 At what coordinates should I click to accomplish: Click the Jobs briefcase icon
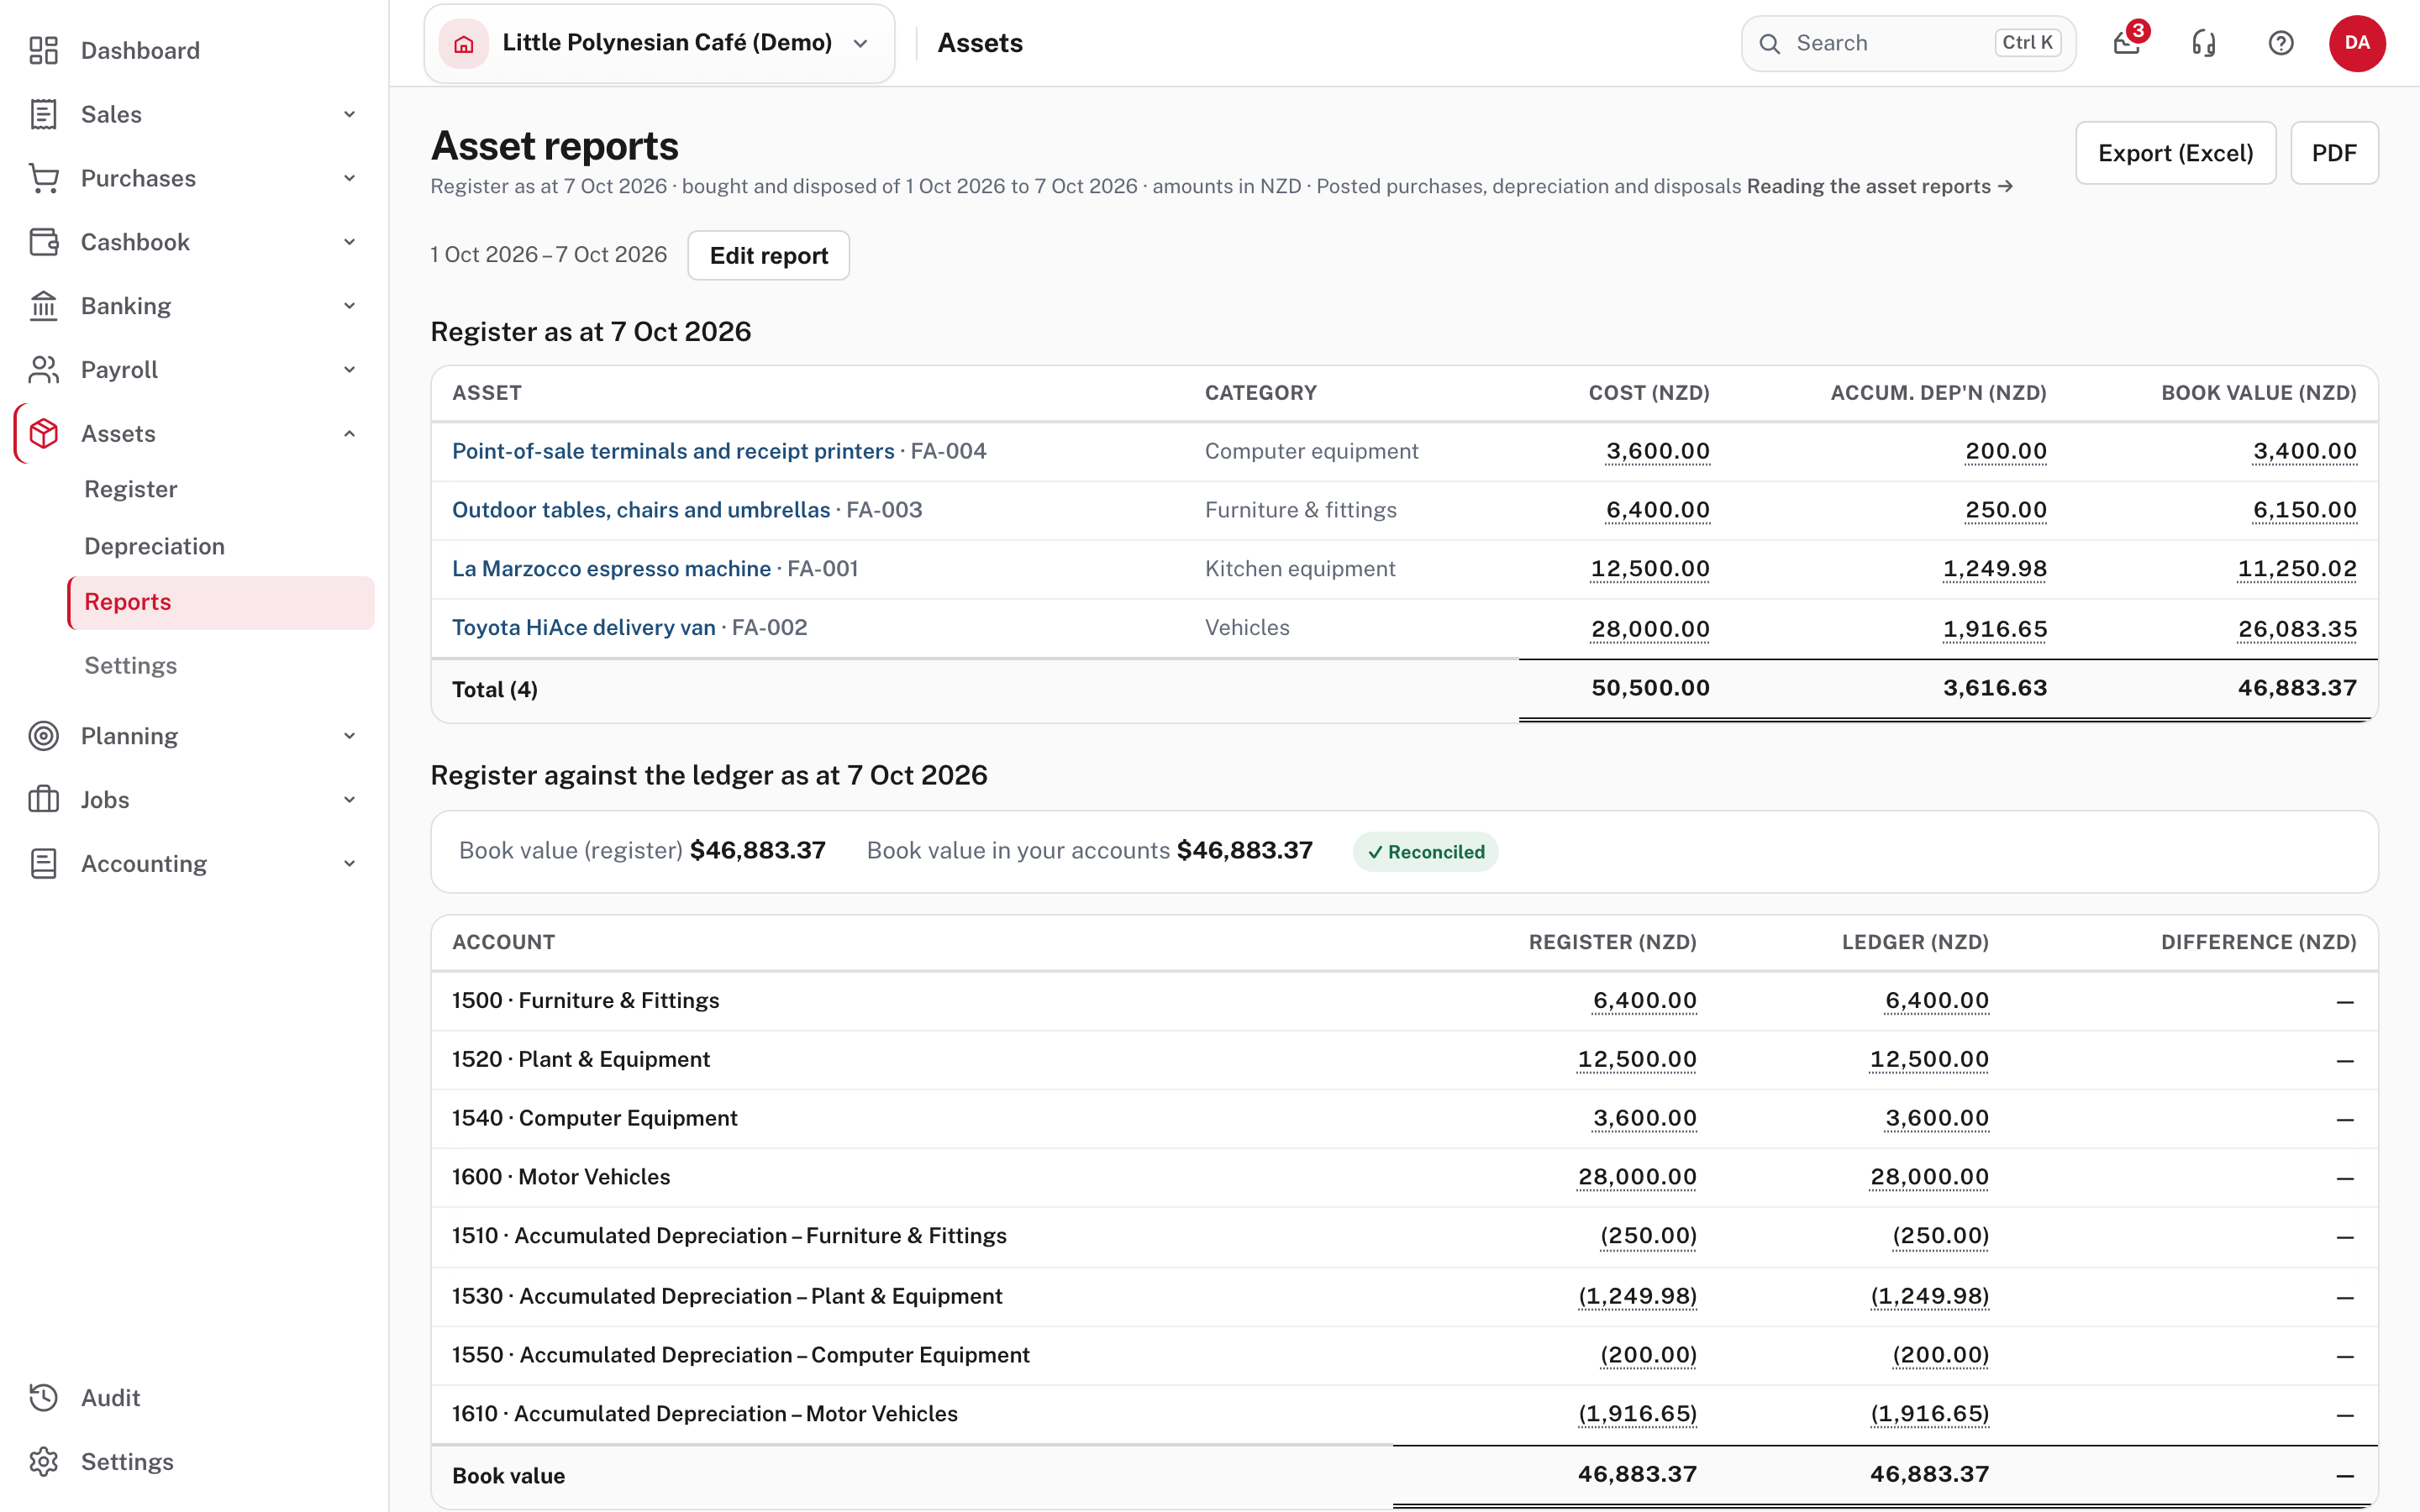43,800
